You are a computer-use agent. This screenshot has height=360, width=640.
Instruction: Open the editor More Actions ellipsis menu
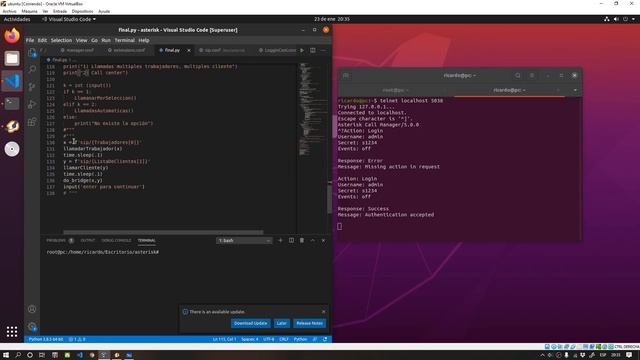coord(324,50)
